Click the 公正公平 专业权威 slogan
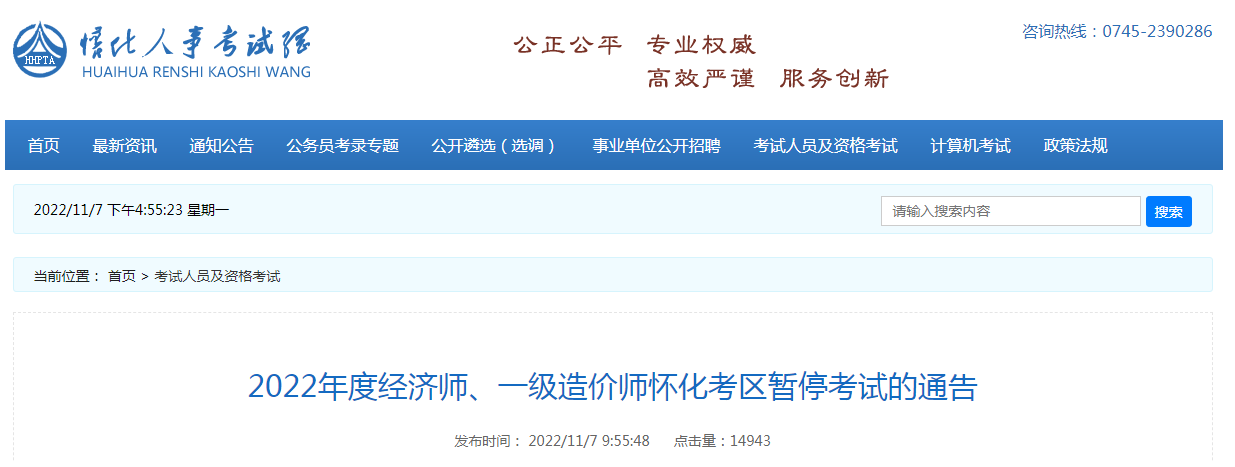The height and width of the screenshot is (467, 1235). [x=635, y=45]
